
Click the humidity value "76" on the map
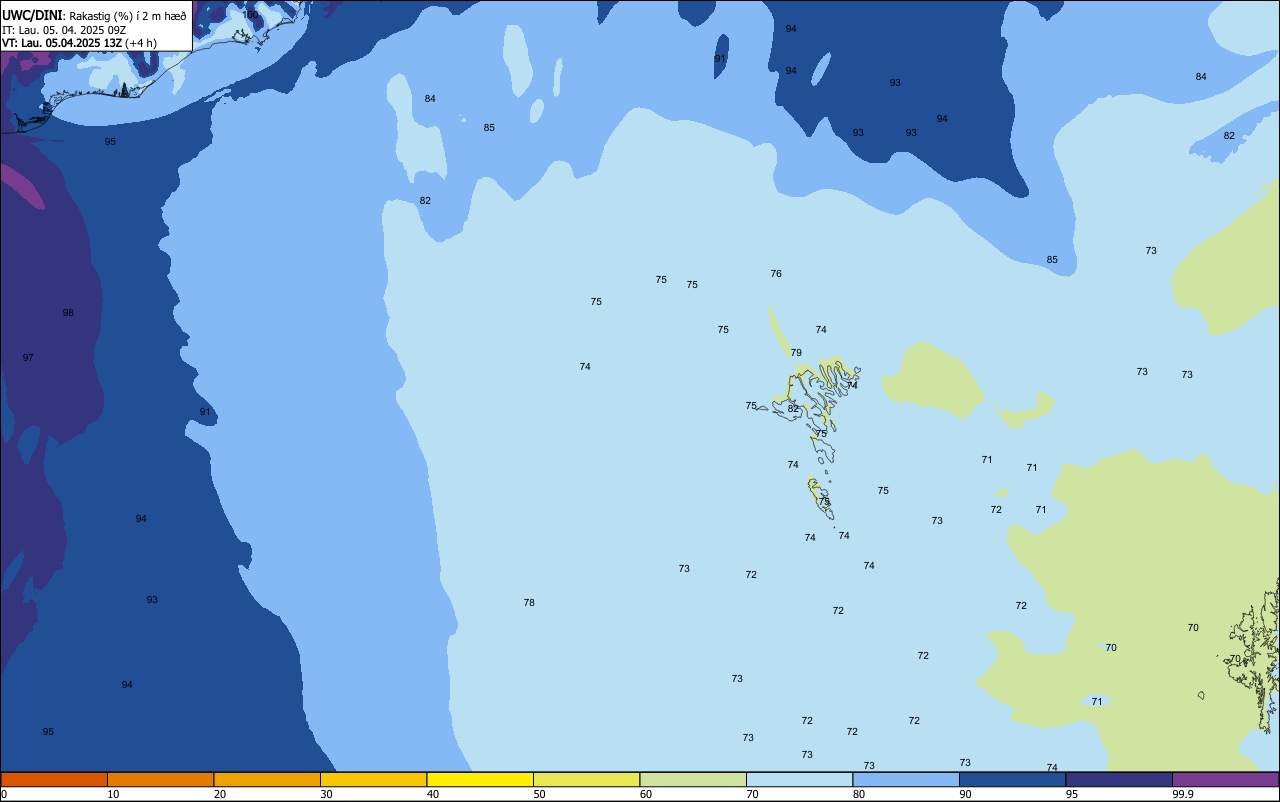click(x=776, y=274)
